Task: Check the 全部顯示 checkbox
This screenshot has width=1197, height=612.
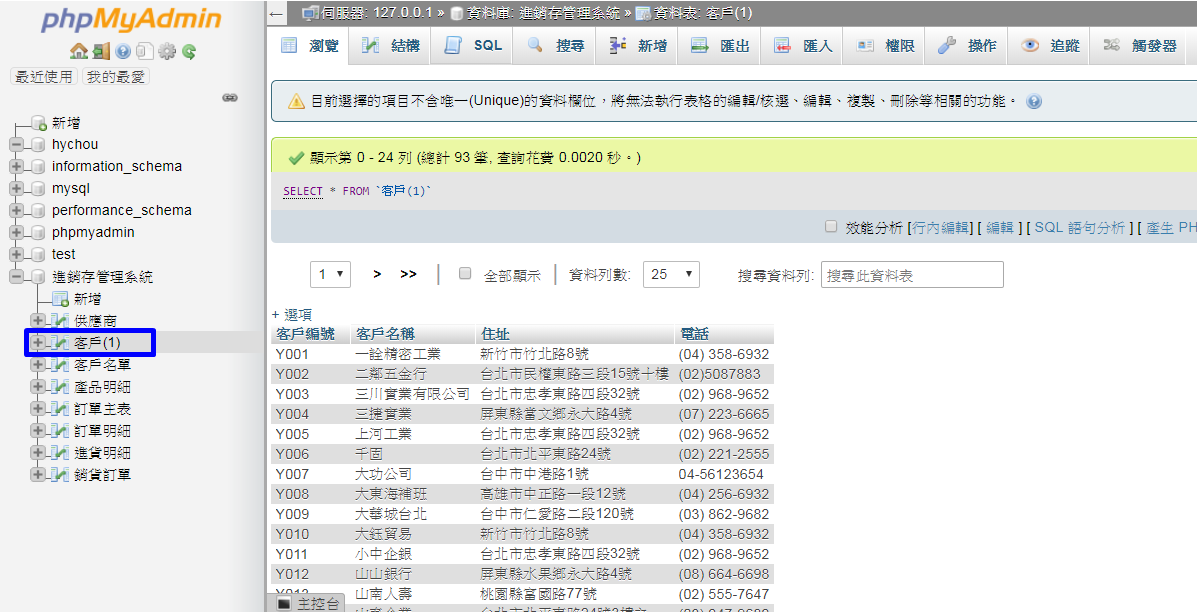Action: [x=464, y=274]
